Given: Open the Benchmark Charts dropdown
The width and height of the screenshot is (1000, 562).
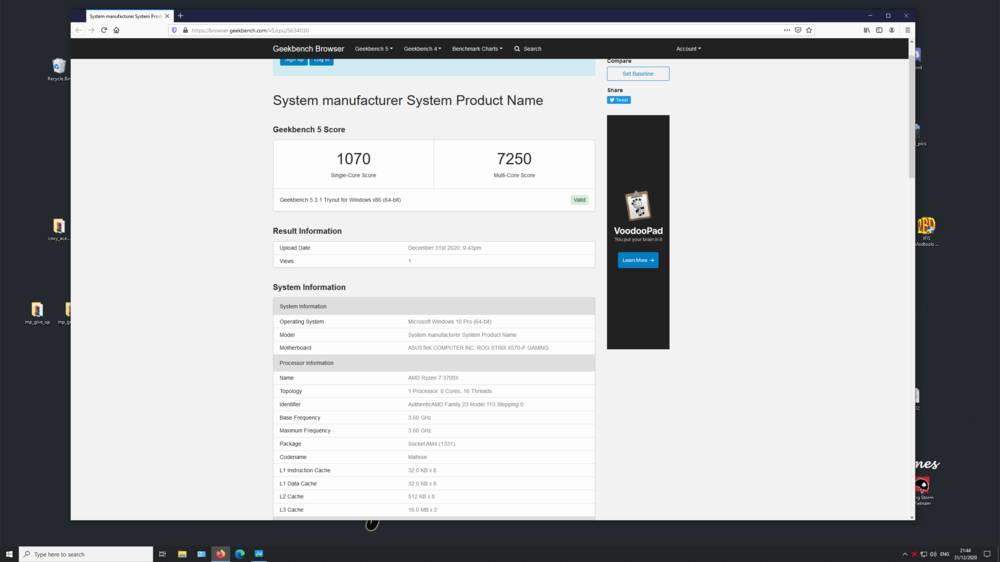Looking at the screenshot, I should (477, 49).
